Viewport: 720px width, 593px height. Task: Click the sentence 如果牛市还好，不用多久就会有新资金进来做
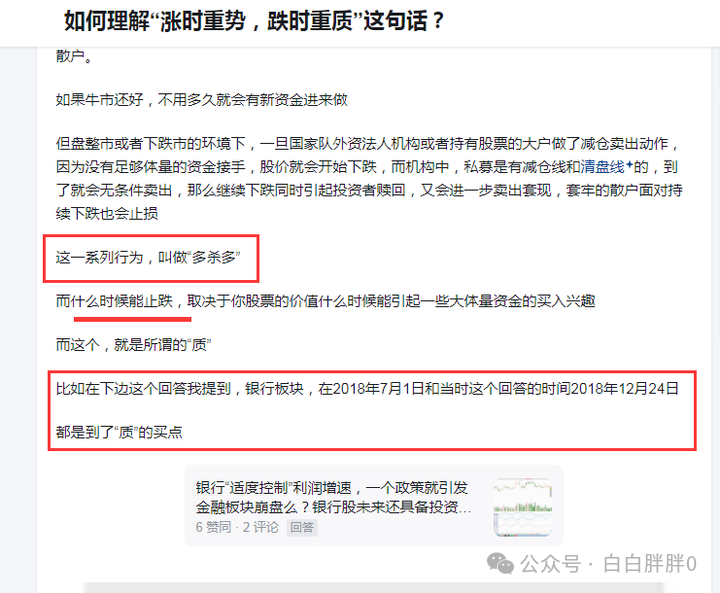pyautogui.click(x=202, y=100)
